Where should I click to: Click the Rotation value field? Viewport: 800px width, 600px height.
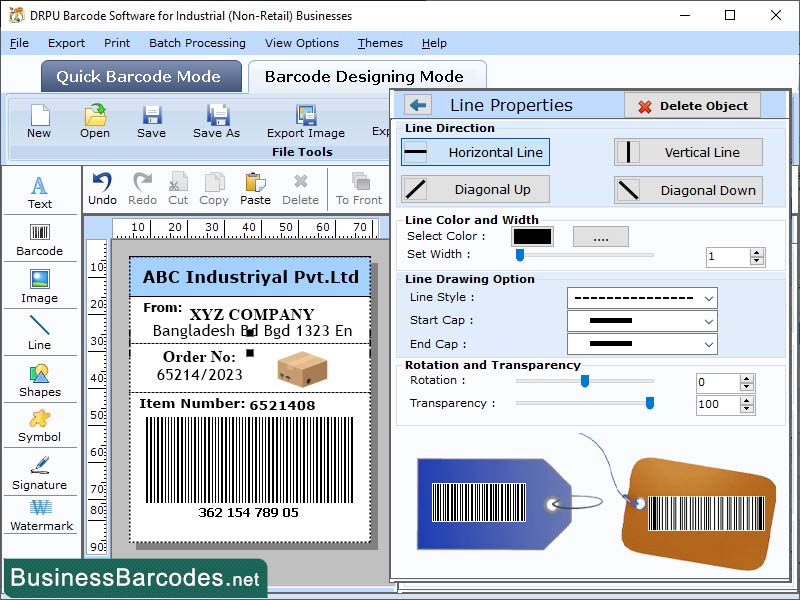point(718,383)
